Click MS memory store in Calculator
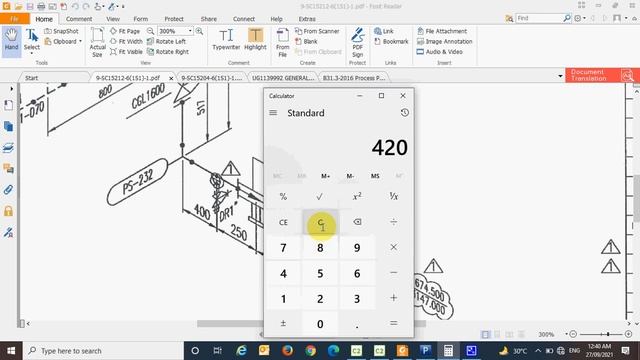Viewport: 640px width, 360px height. [375, 176]
